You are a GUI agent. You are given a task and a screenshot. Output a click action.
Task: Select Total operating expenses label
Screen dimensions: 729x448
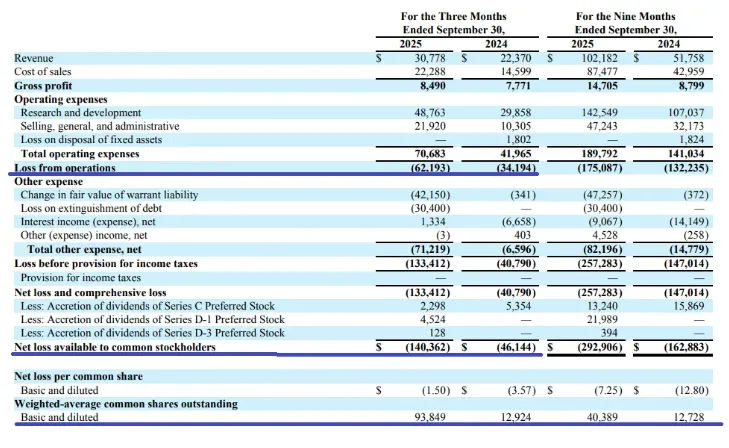point(80,153)
